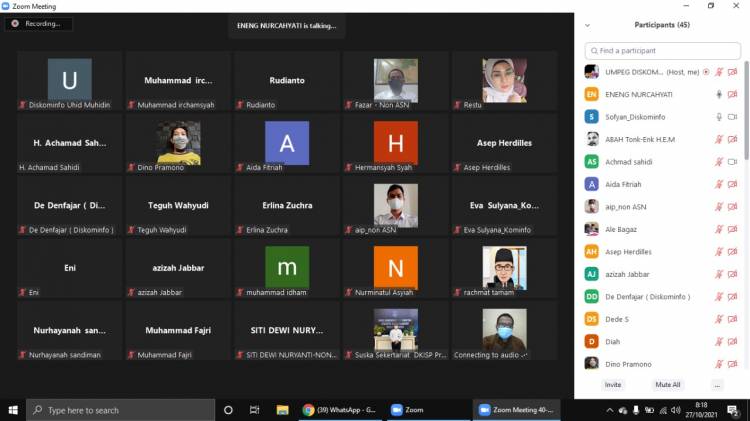Open the more options ellipsis below participants

click(x=717, y=384)
